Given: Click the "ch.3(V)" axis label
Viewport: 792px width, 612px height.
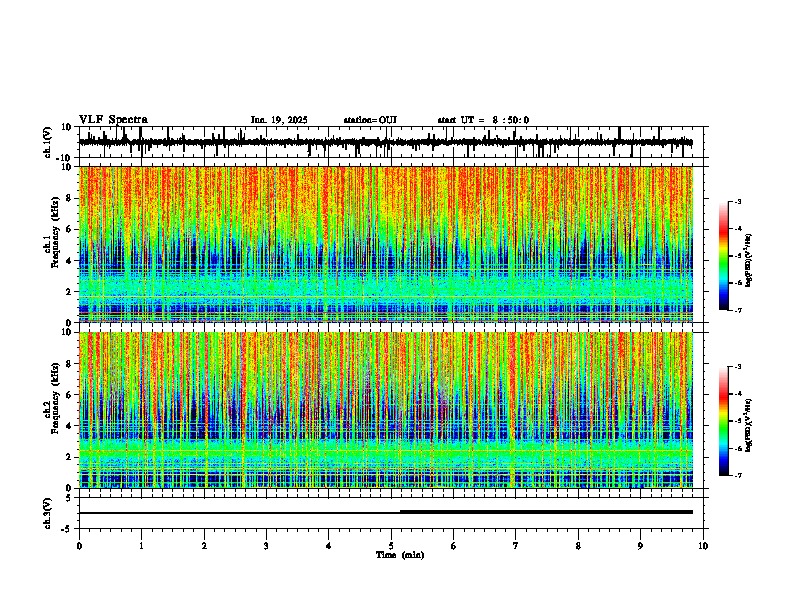Looking at the screenshot, I should (x=48, y=513).
